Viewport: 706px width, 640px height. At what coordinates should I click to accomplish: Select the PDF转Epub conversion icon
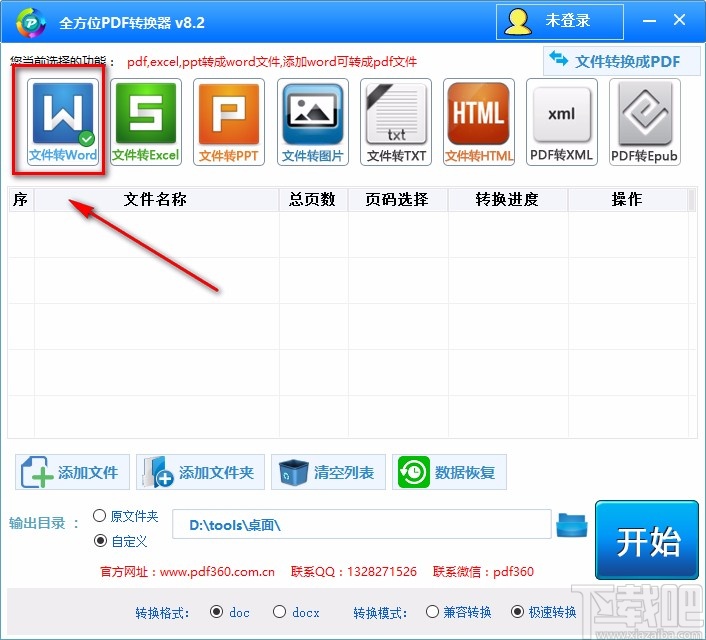[x=645, y=122]
